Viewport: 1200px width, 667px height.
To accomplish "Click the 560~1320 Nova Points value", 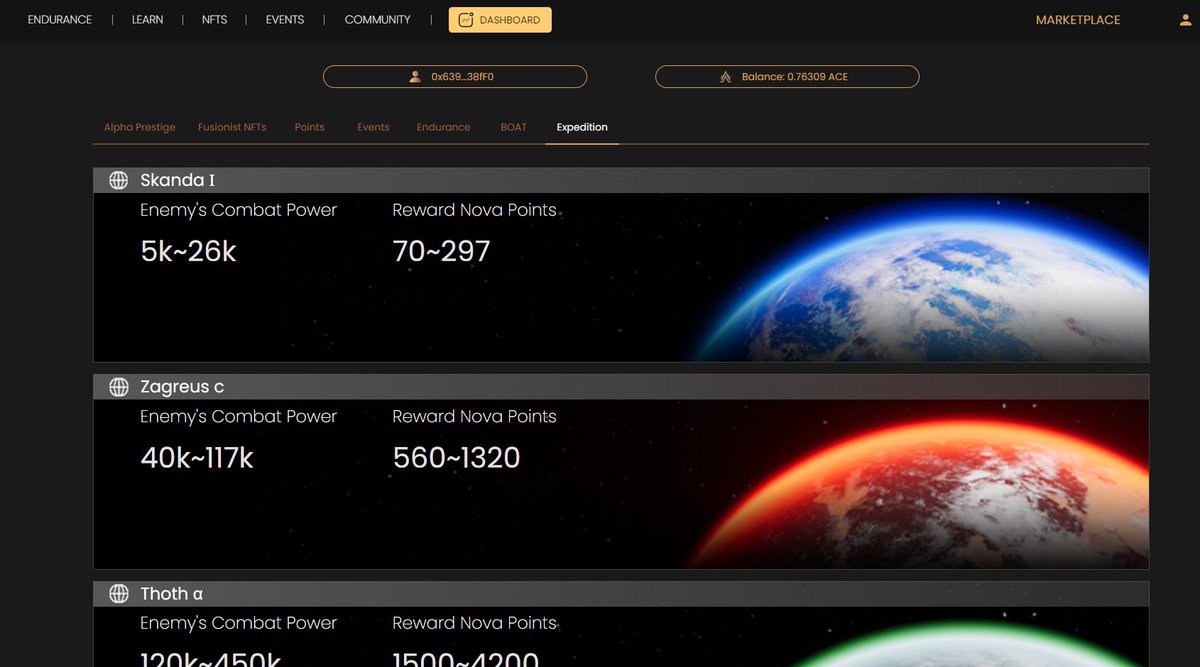I will pos(457,458).
